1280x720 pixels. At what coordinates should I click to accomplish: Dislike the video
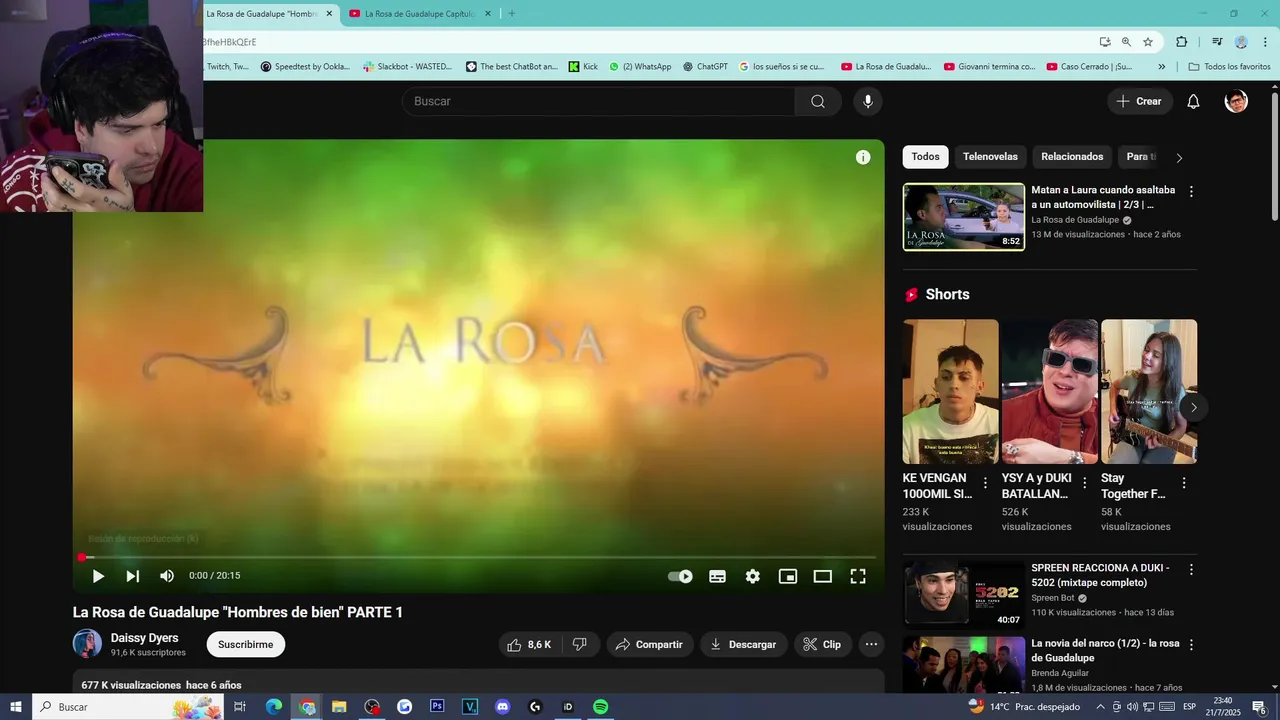click(x=580, y=645)
